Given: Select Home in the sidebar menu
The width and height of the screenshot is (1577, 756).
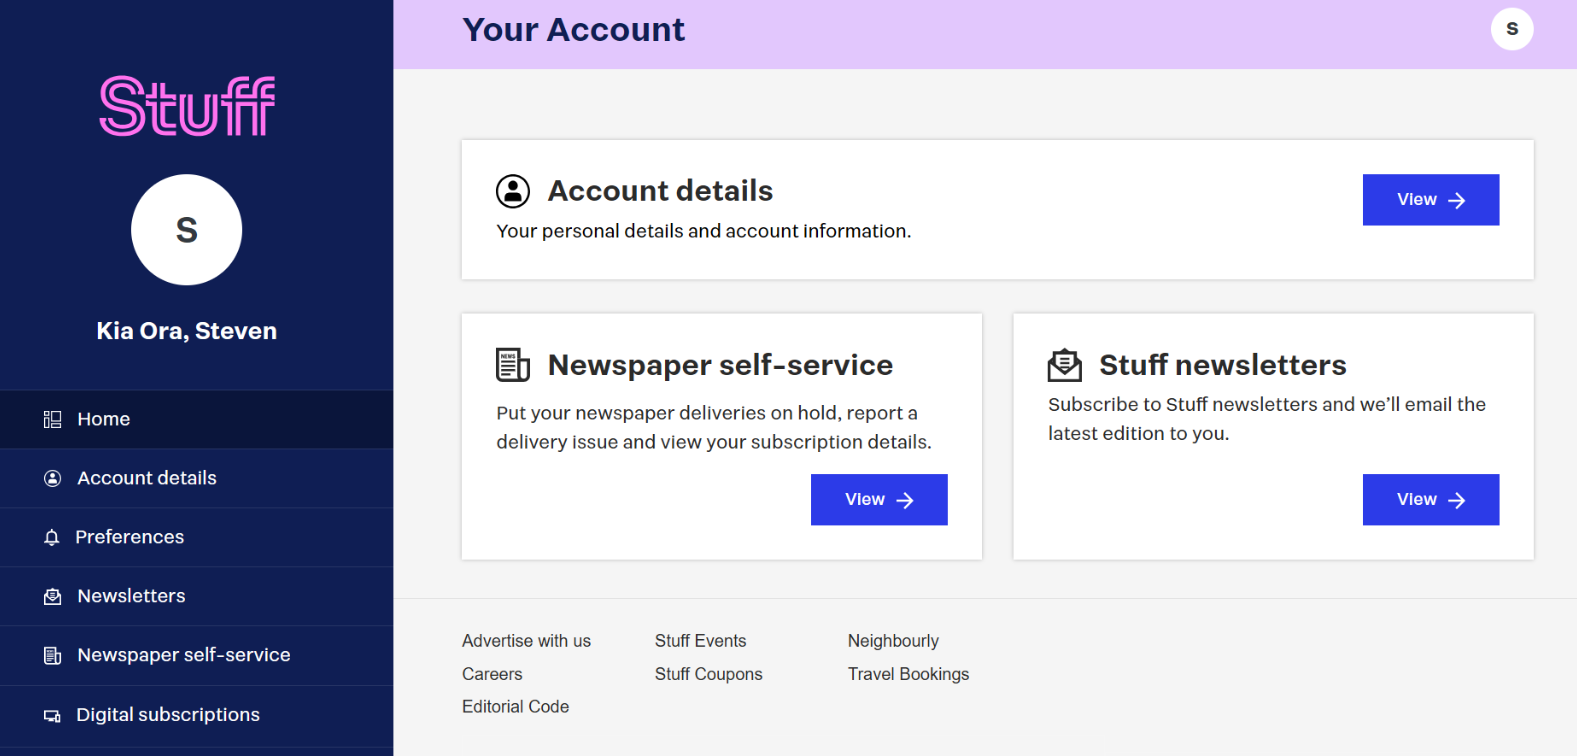Looking at the screenshot, I should [x=196, y=419].
